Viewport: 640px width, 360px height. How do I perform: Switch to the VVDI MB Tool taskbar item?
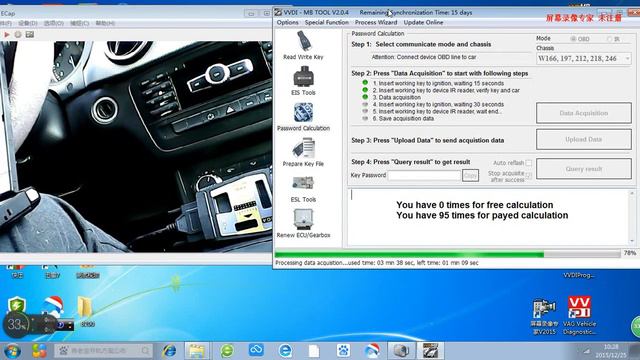pos(430,351)
